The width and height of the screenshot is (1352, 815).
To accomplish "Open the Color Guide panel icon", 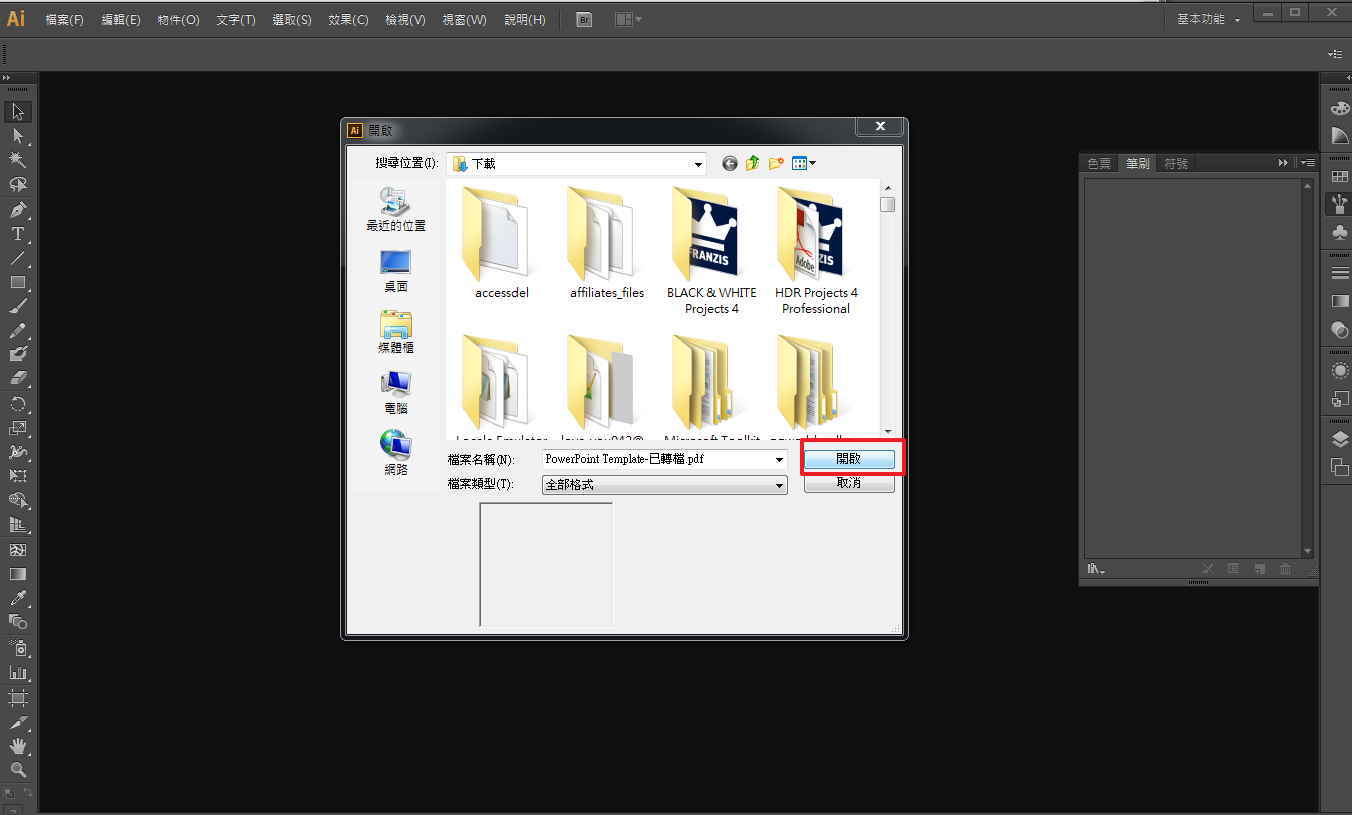I will click(x=1340, y=135).
